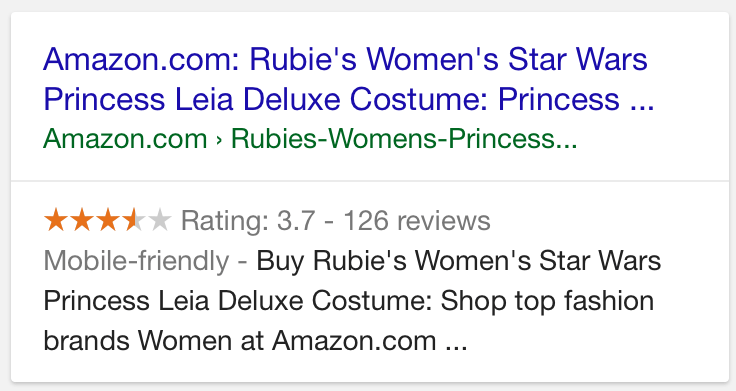Click the breadcrumb chevron after Amazon.com
Screen dimensions: 736x391
click(x=219, y=140)
